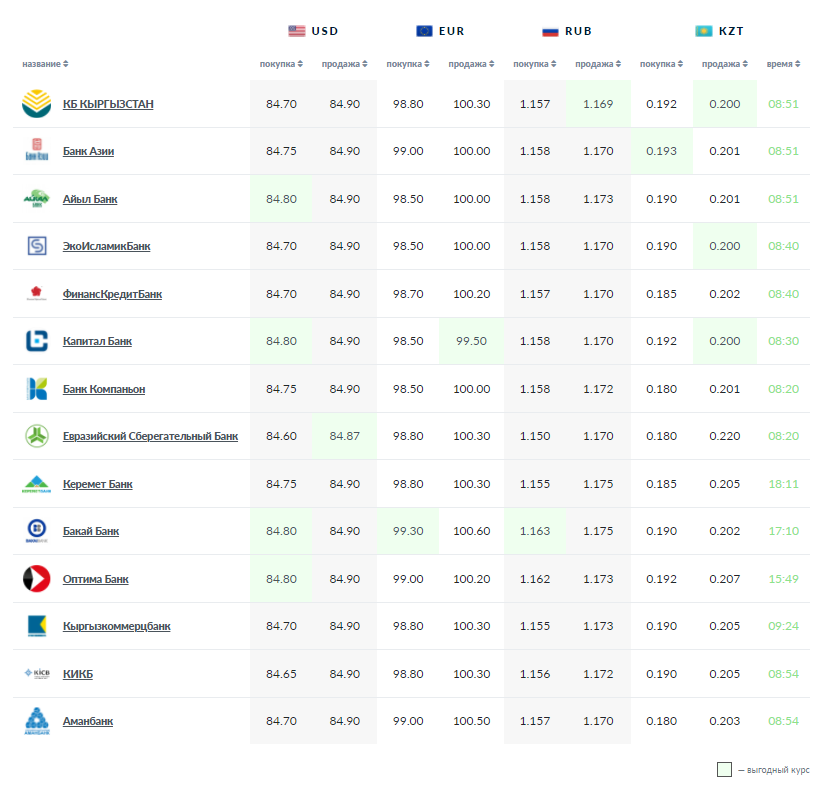Image resolution: width=823 pixels, height=790 pixels.
Task: Click Бакай Банк highlighted EUR 99.30 rate
Action: tap(408, 531)
